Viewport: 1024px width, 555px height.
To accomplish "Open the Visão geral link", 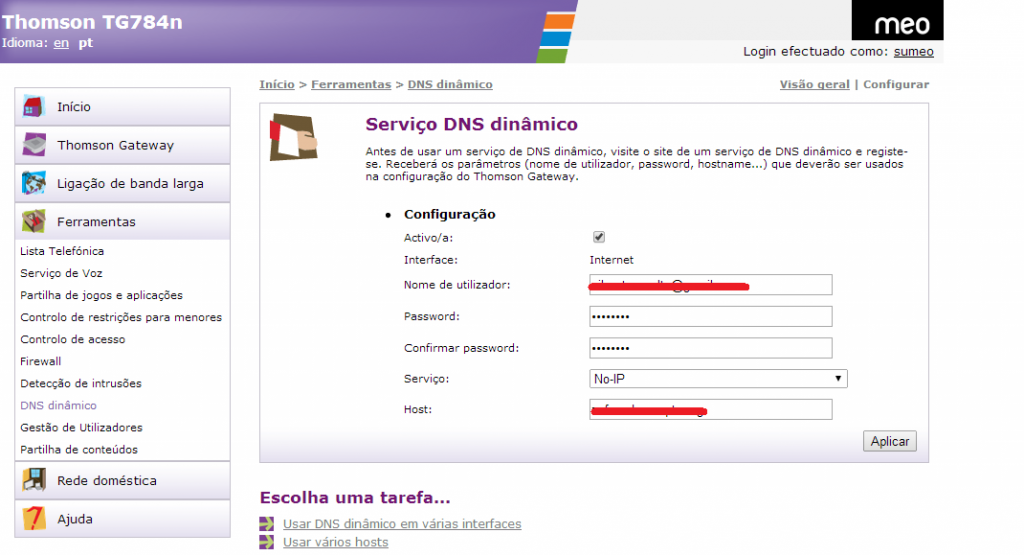I will (814, 85).
